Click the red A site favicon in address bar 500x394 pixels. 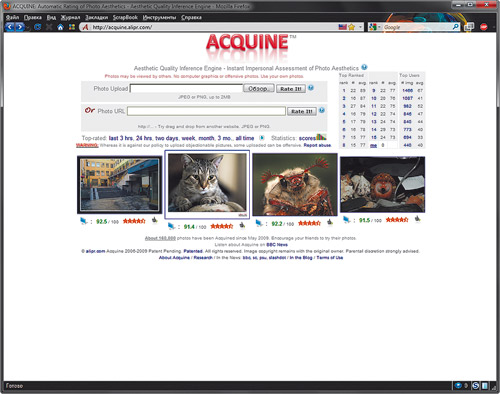pyautogui.click(x=85, y=27)
